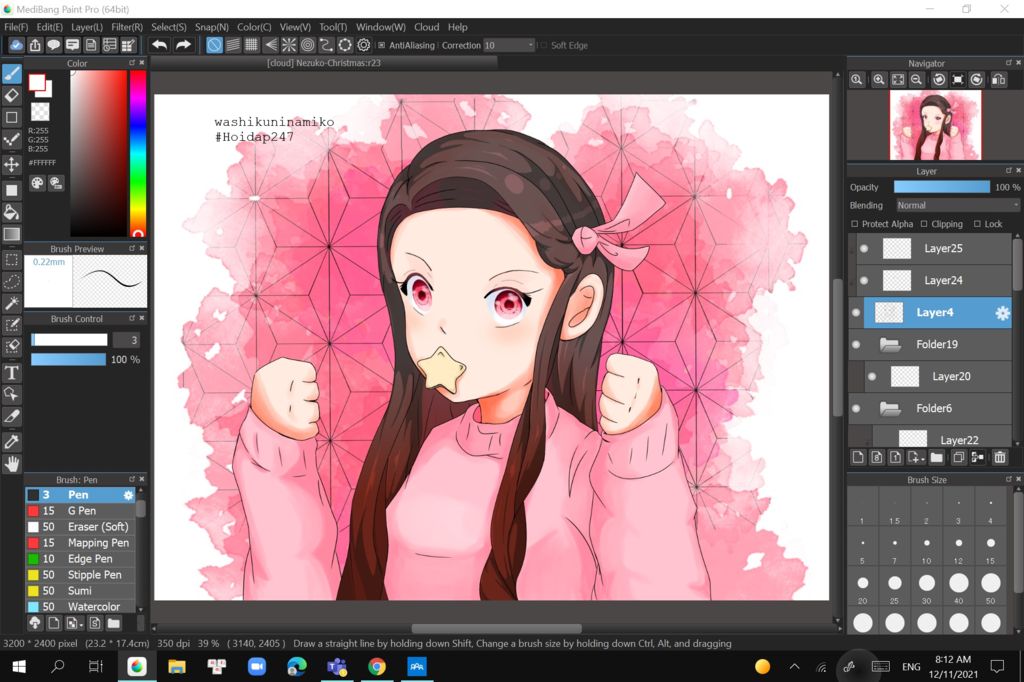Screen dimensions: 1024x682
Task: Select the G Pen brush
Action: coord(80,511)
